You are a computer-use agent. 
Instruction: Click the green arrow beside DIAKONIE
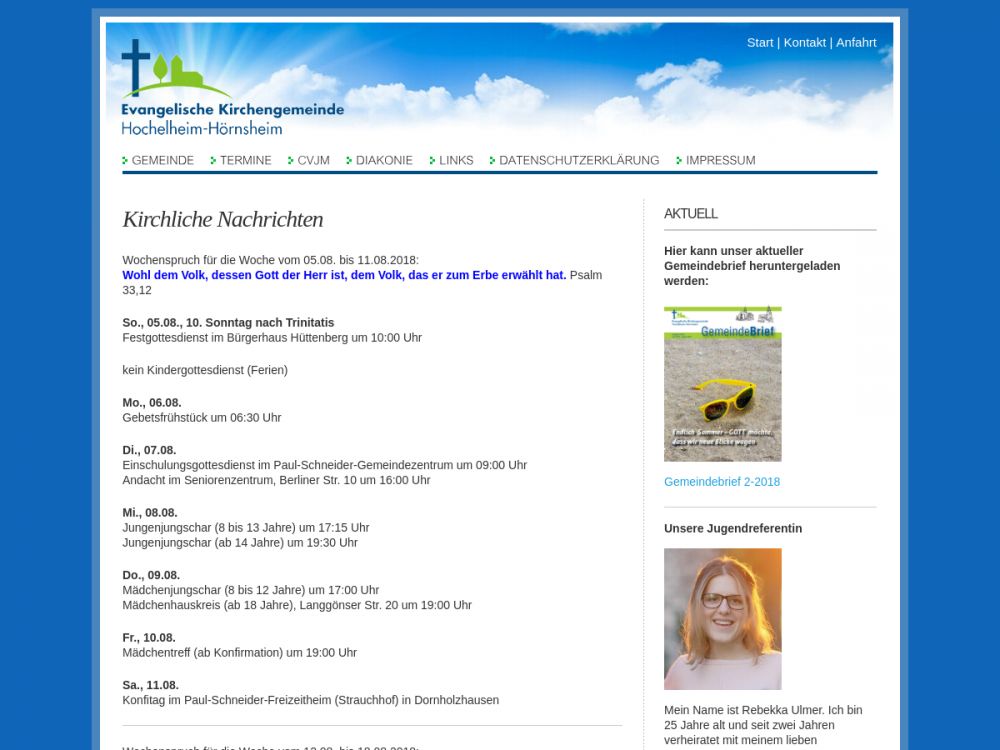350,161
